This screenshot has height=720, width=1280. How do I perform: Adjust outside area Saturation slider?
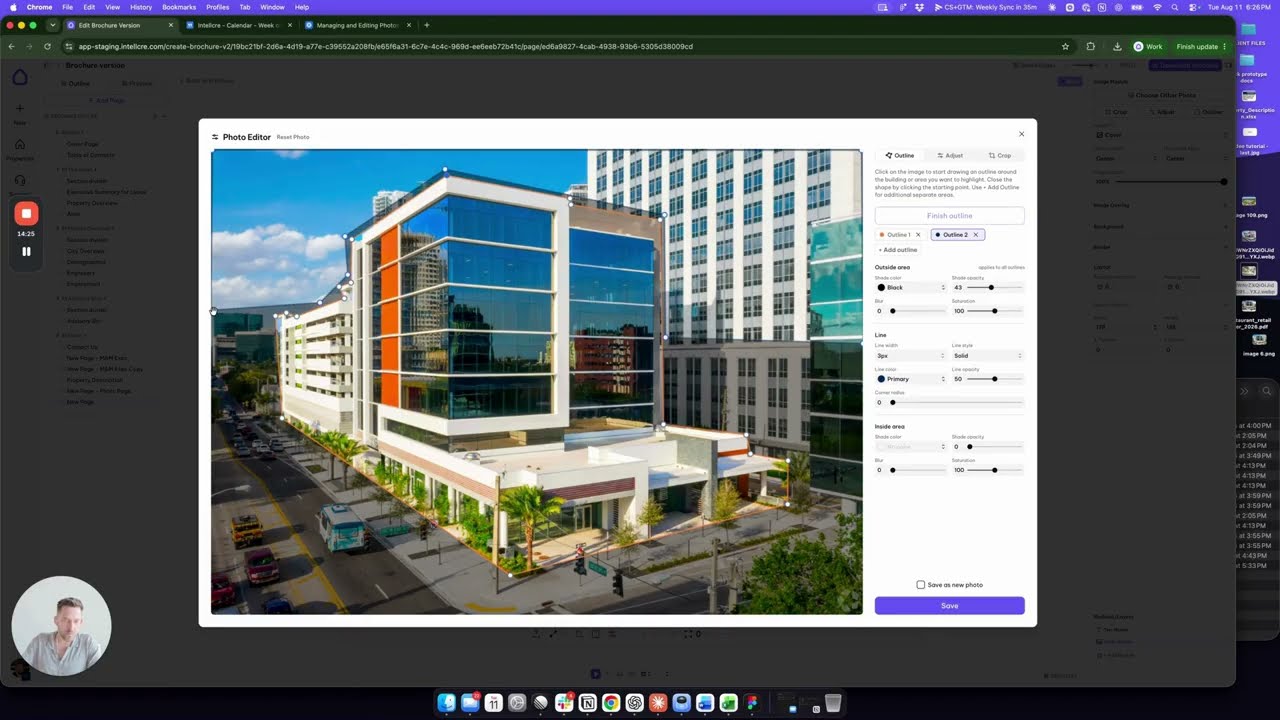click(x=995, y=311)
